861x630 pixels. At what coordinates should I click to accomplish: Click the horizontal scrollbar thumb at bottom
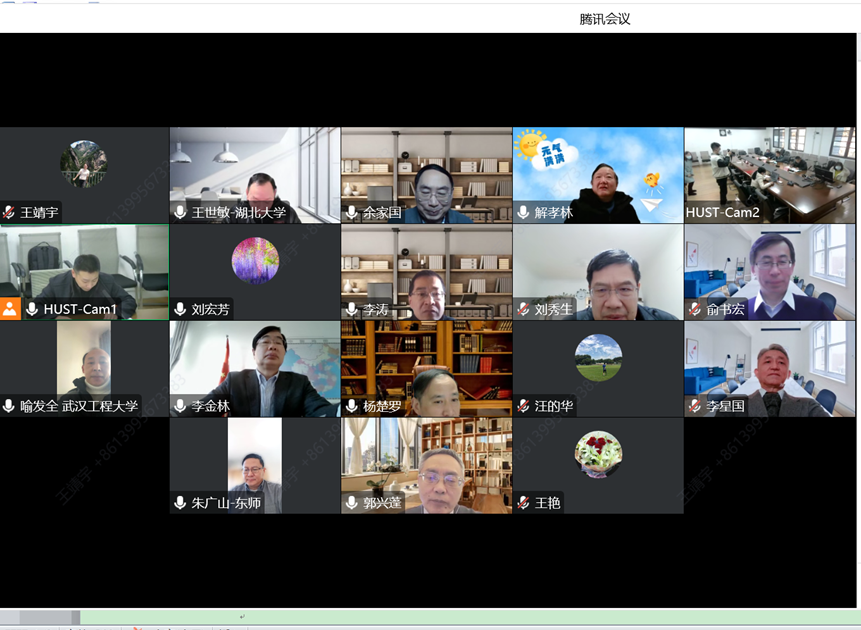click(48, 617)
